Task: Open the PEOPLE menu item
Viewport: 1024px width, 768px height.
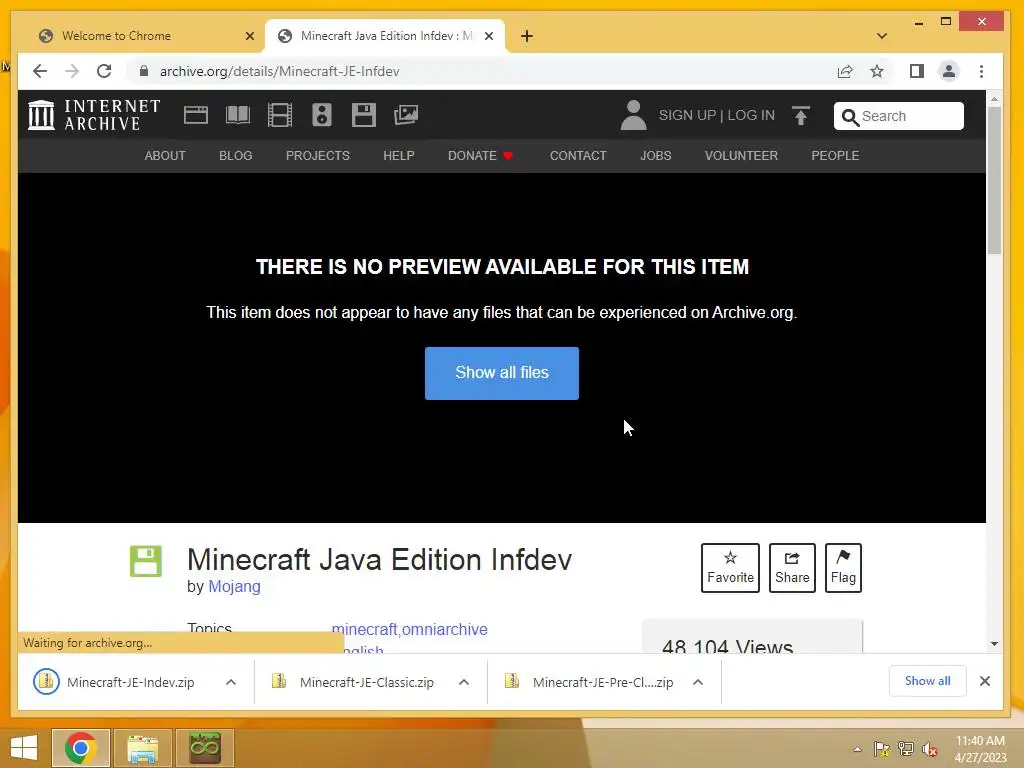Action: coord(835,155)
